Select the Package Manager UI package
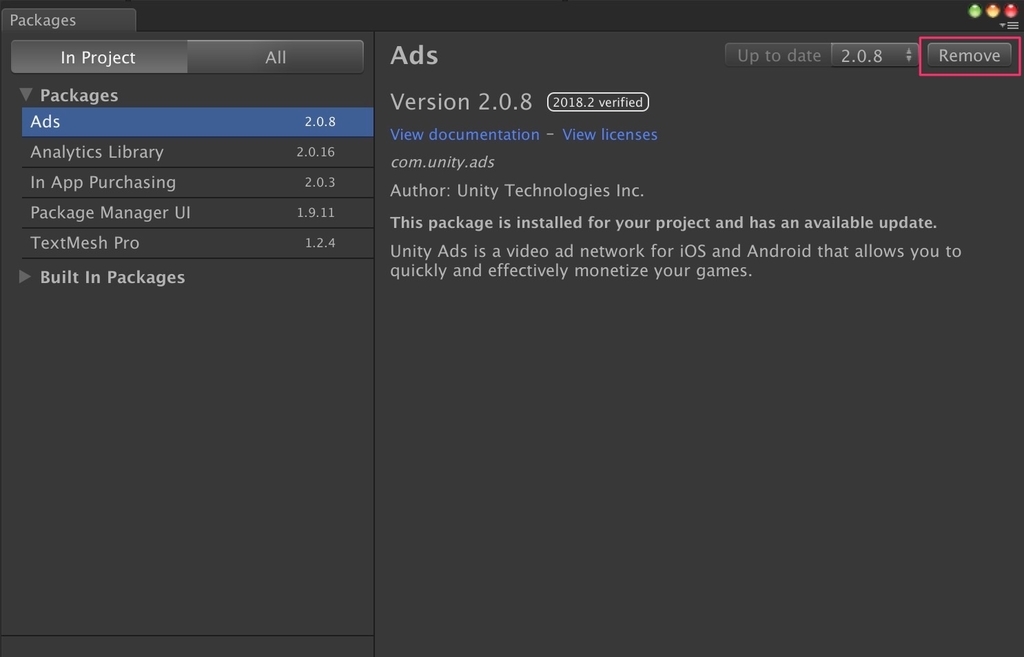1024x657 pixels. tap(197, 213)
